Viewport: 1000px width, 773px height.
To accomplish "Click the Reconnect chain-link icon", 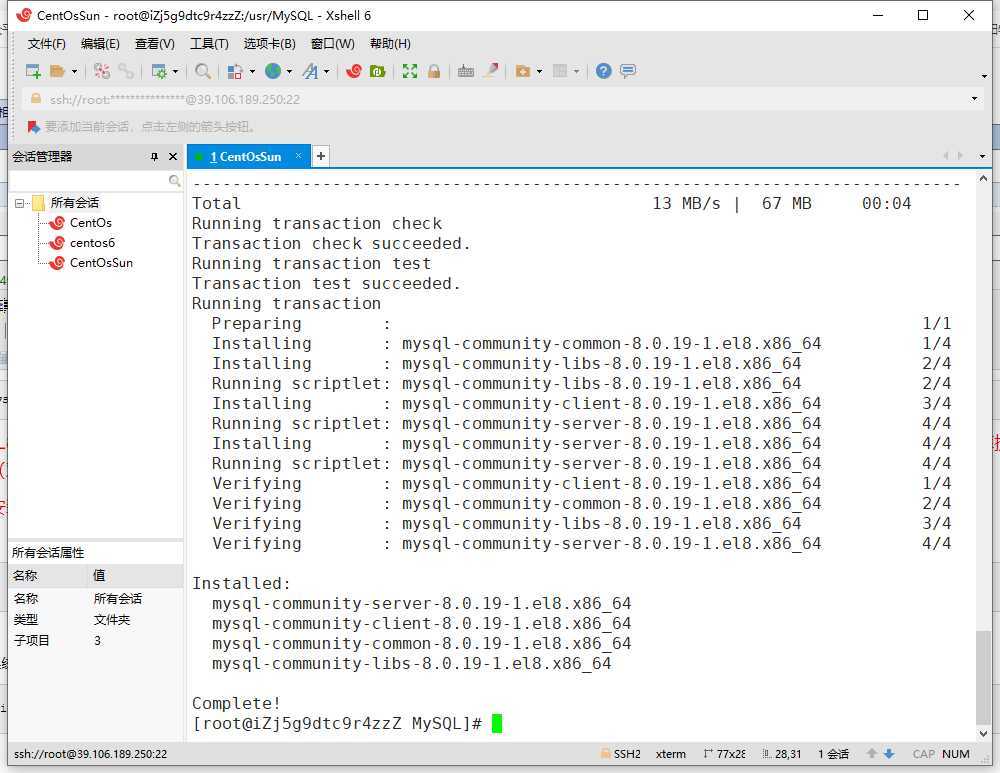I will point(126,71).
